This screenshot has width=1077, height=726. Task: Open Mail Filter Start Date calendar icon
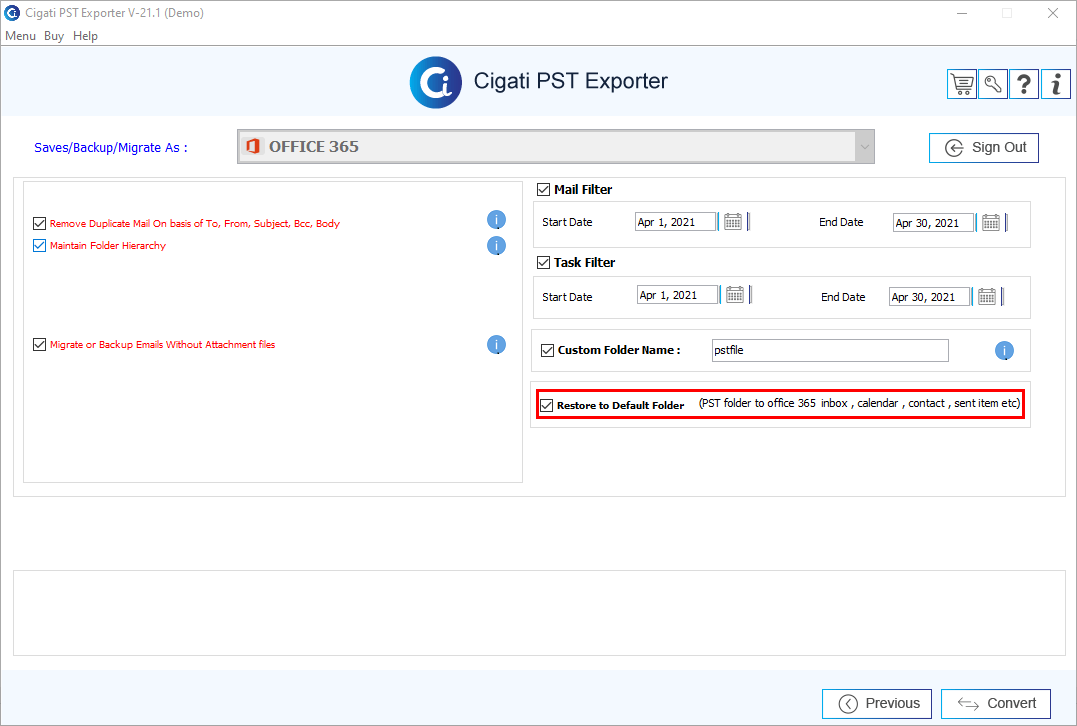point(733,222)
